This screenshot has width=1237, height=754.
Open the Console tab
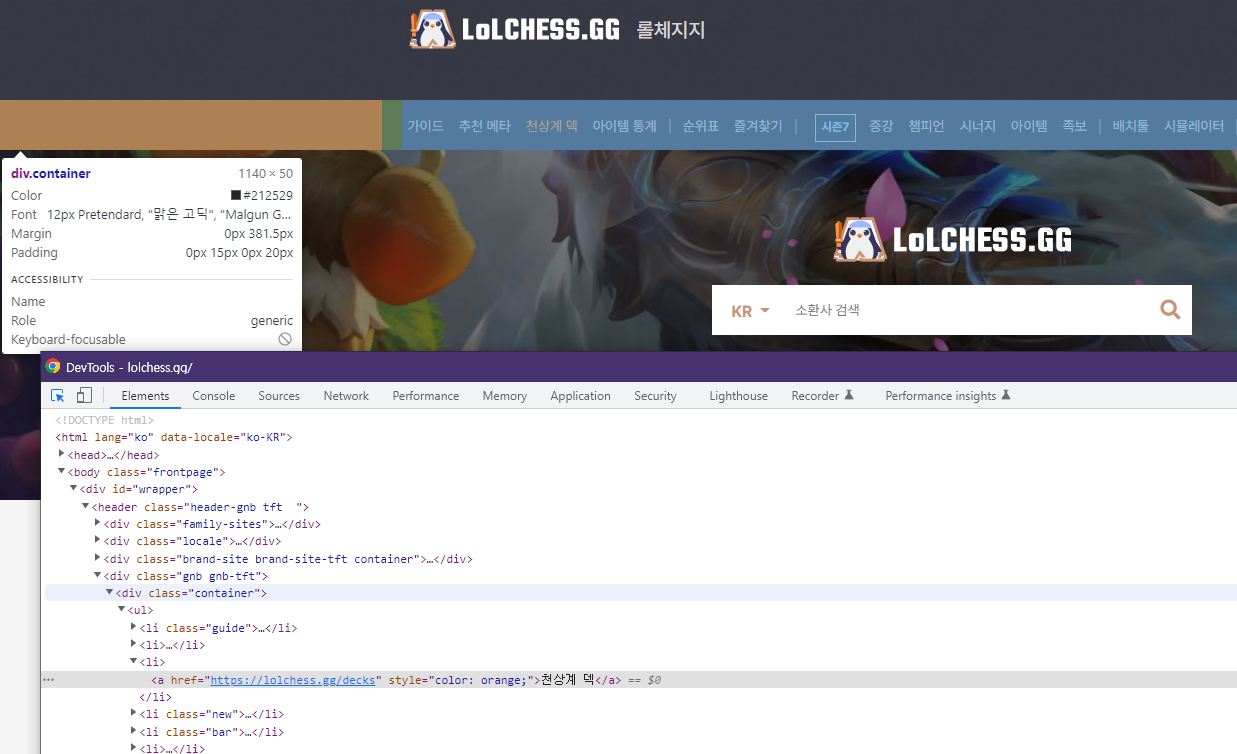[214, 396]
